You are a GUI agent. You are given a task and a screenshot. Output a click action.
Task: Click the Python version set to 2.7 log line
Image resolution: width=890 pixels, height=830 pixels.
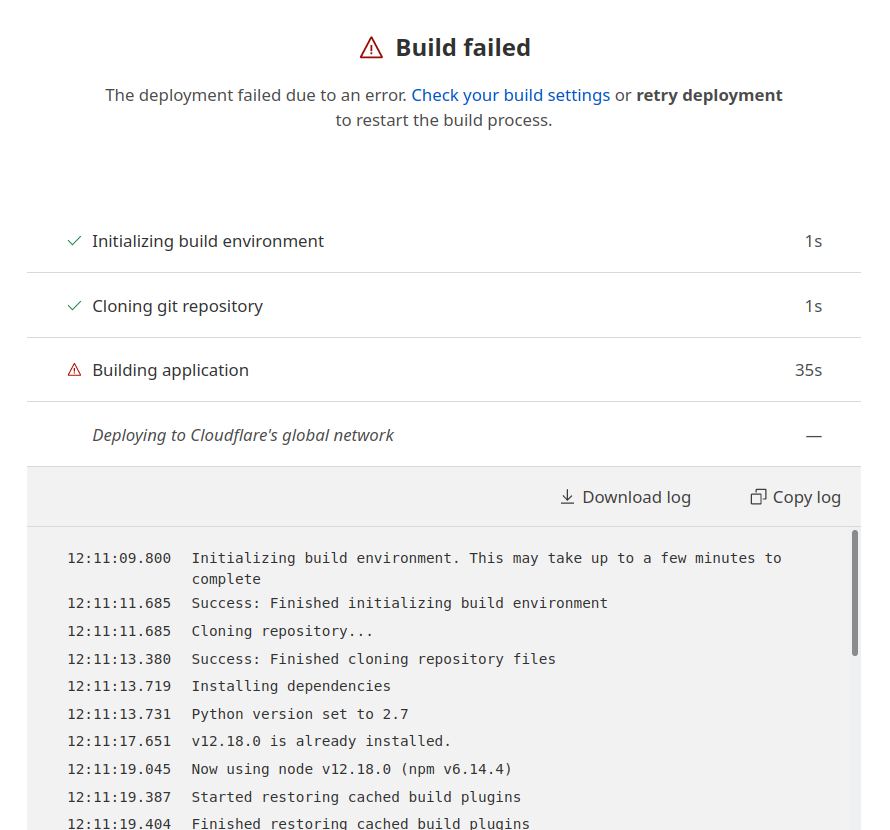(300, 714)
